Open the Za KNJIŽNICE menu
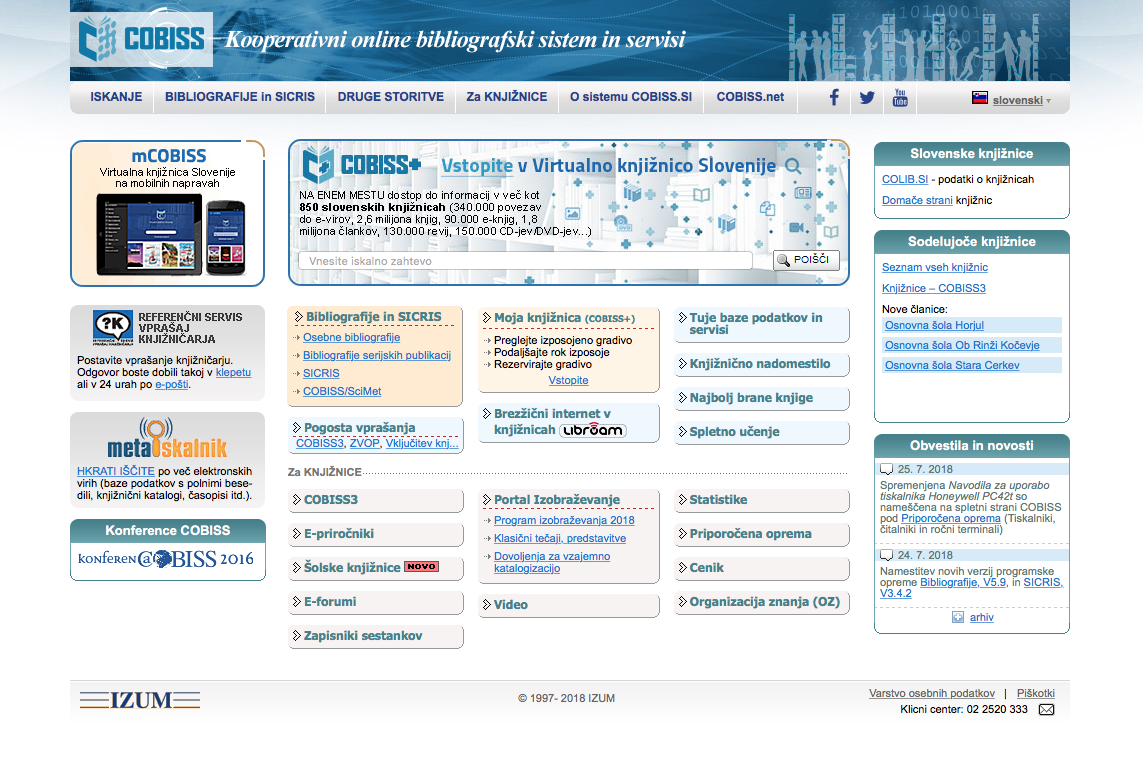This screenshot has height=772, width=1143. tap(506, 97)
